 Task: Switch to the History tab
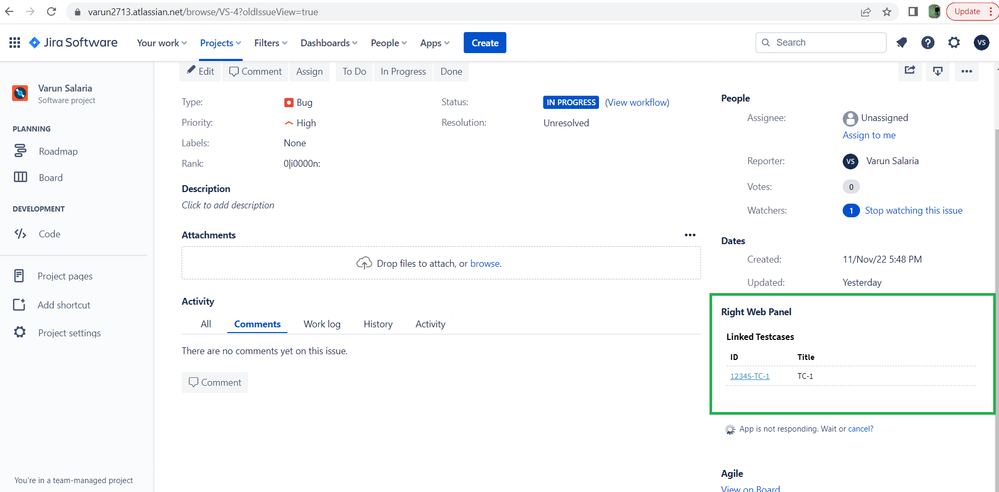[378, 324]
